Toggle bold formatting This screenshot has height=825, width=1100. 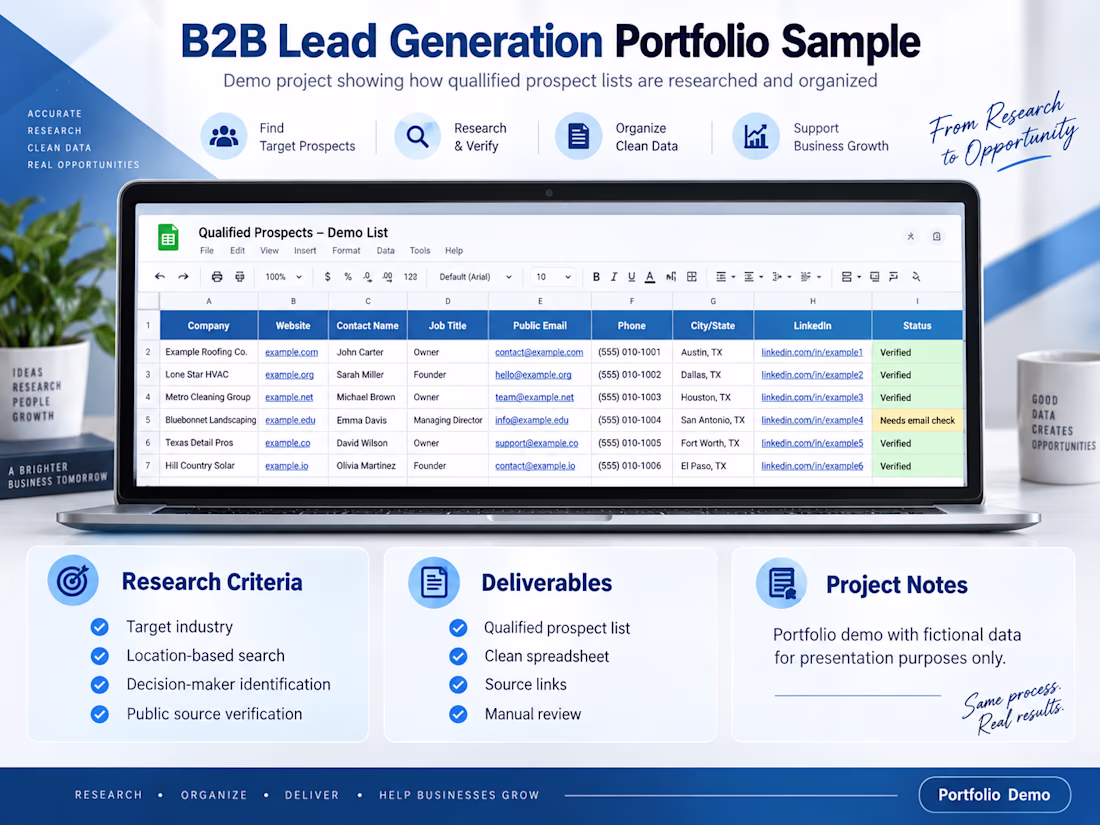coord(596,276)
